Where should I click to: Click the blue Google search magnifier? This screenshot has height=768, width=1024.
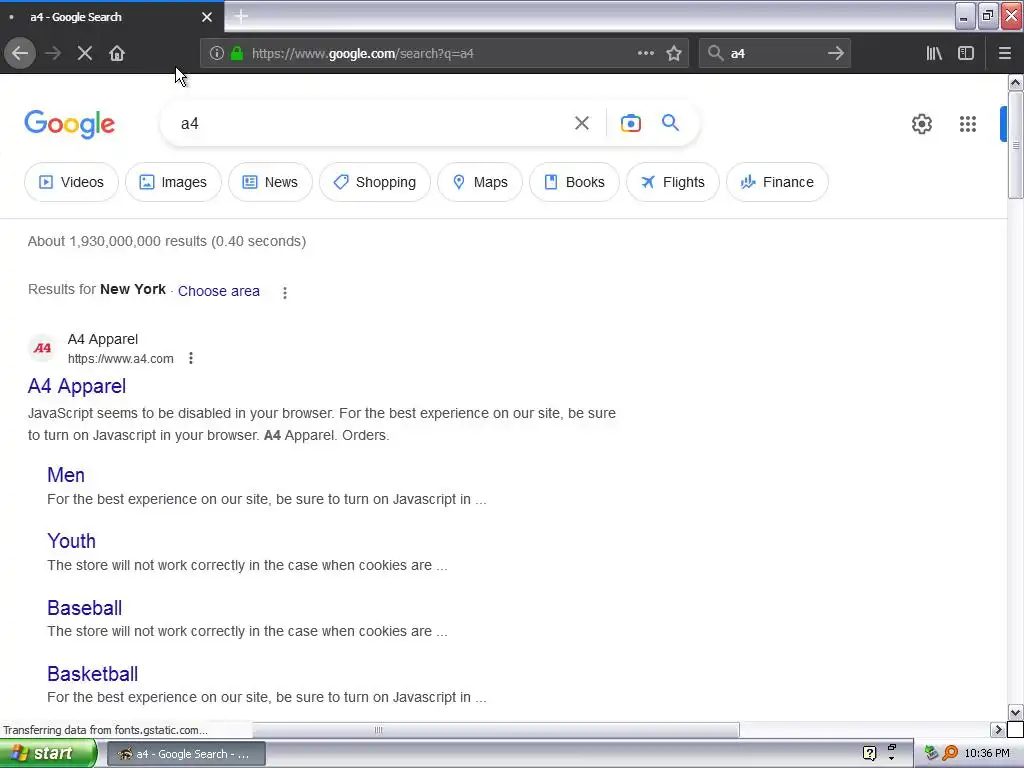point(671,123)
